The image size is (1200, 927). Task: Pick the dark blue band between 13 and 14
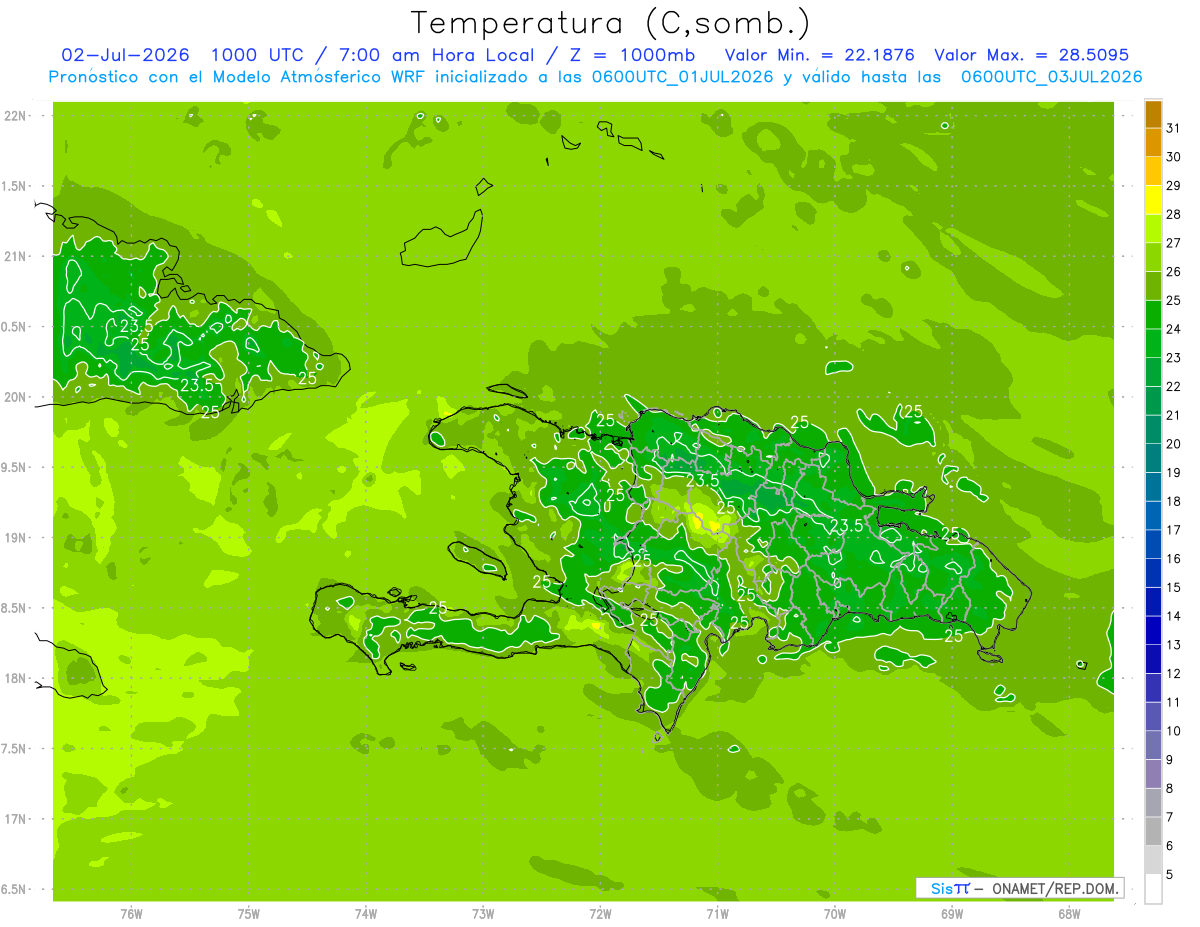[x=1153, y=631]
